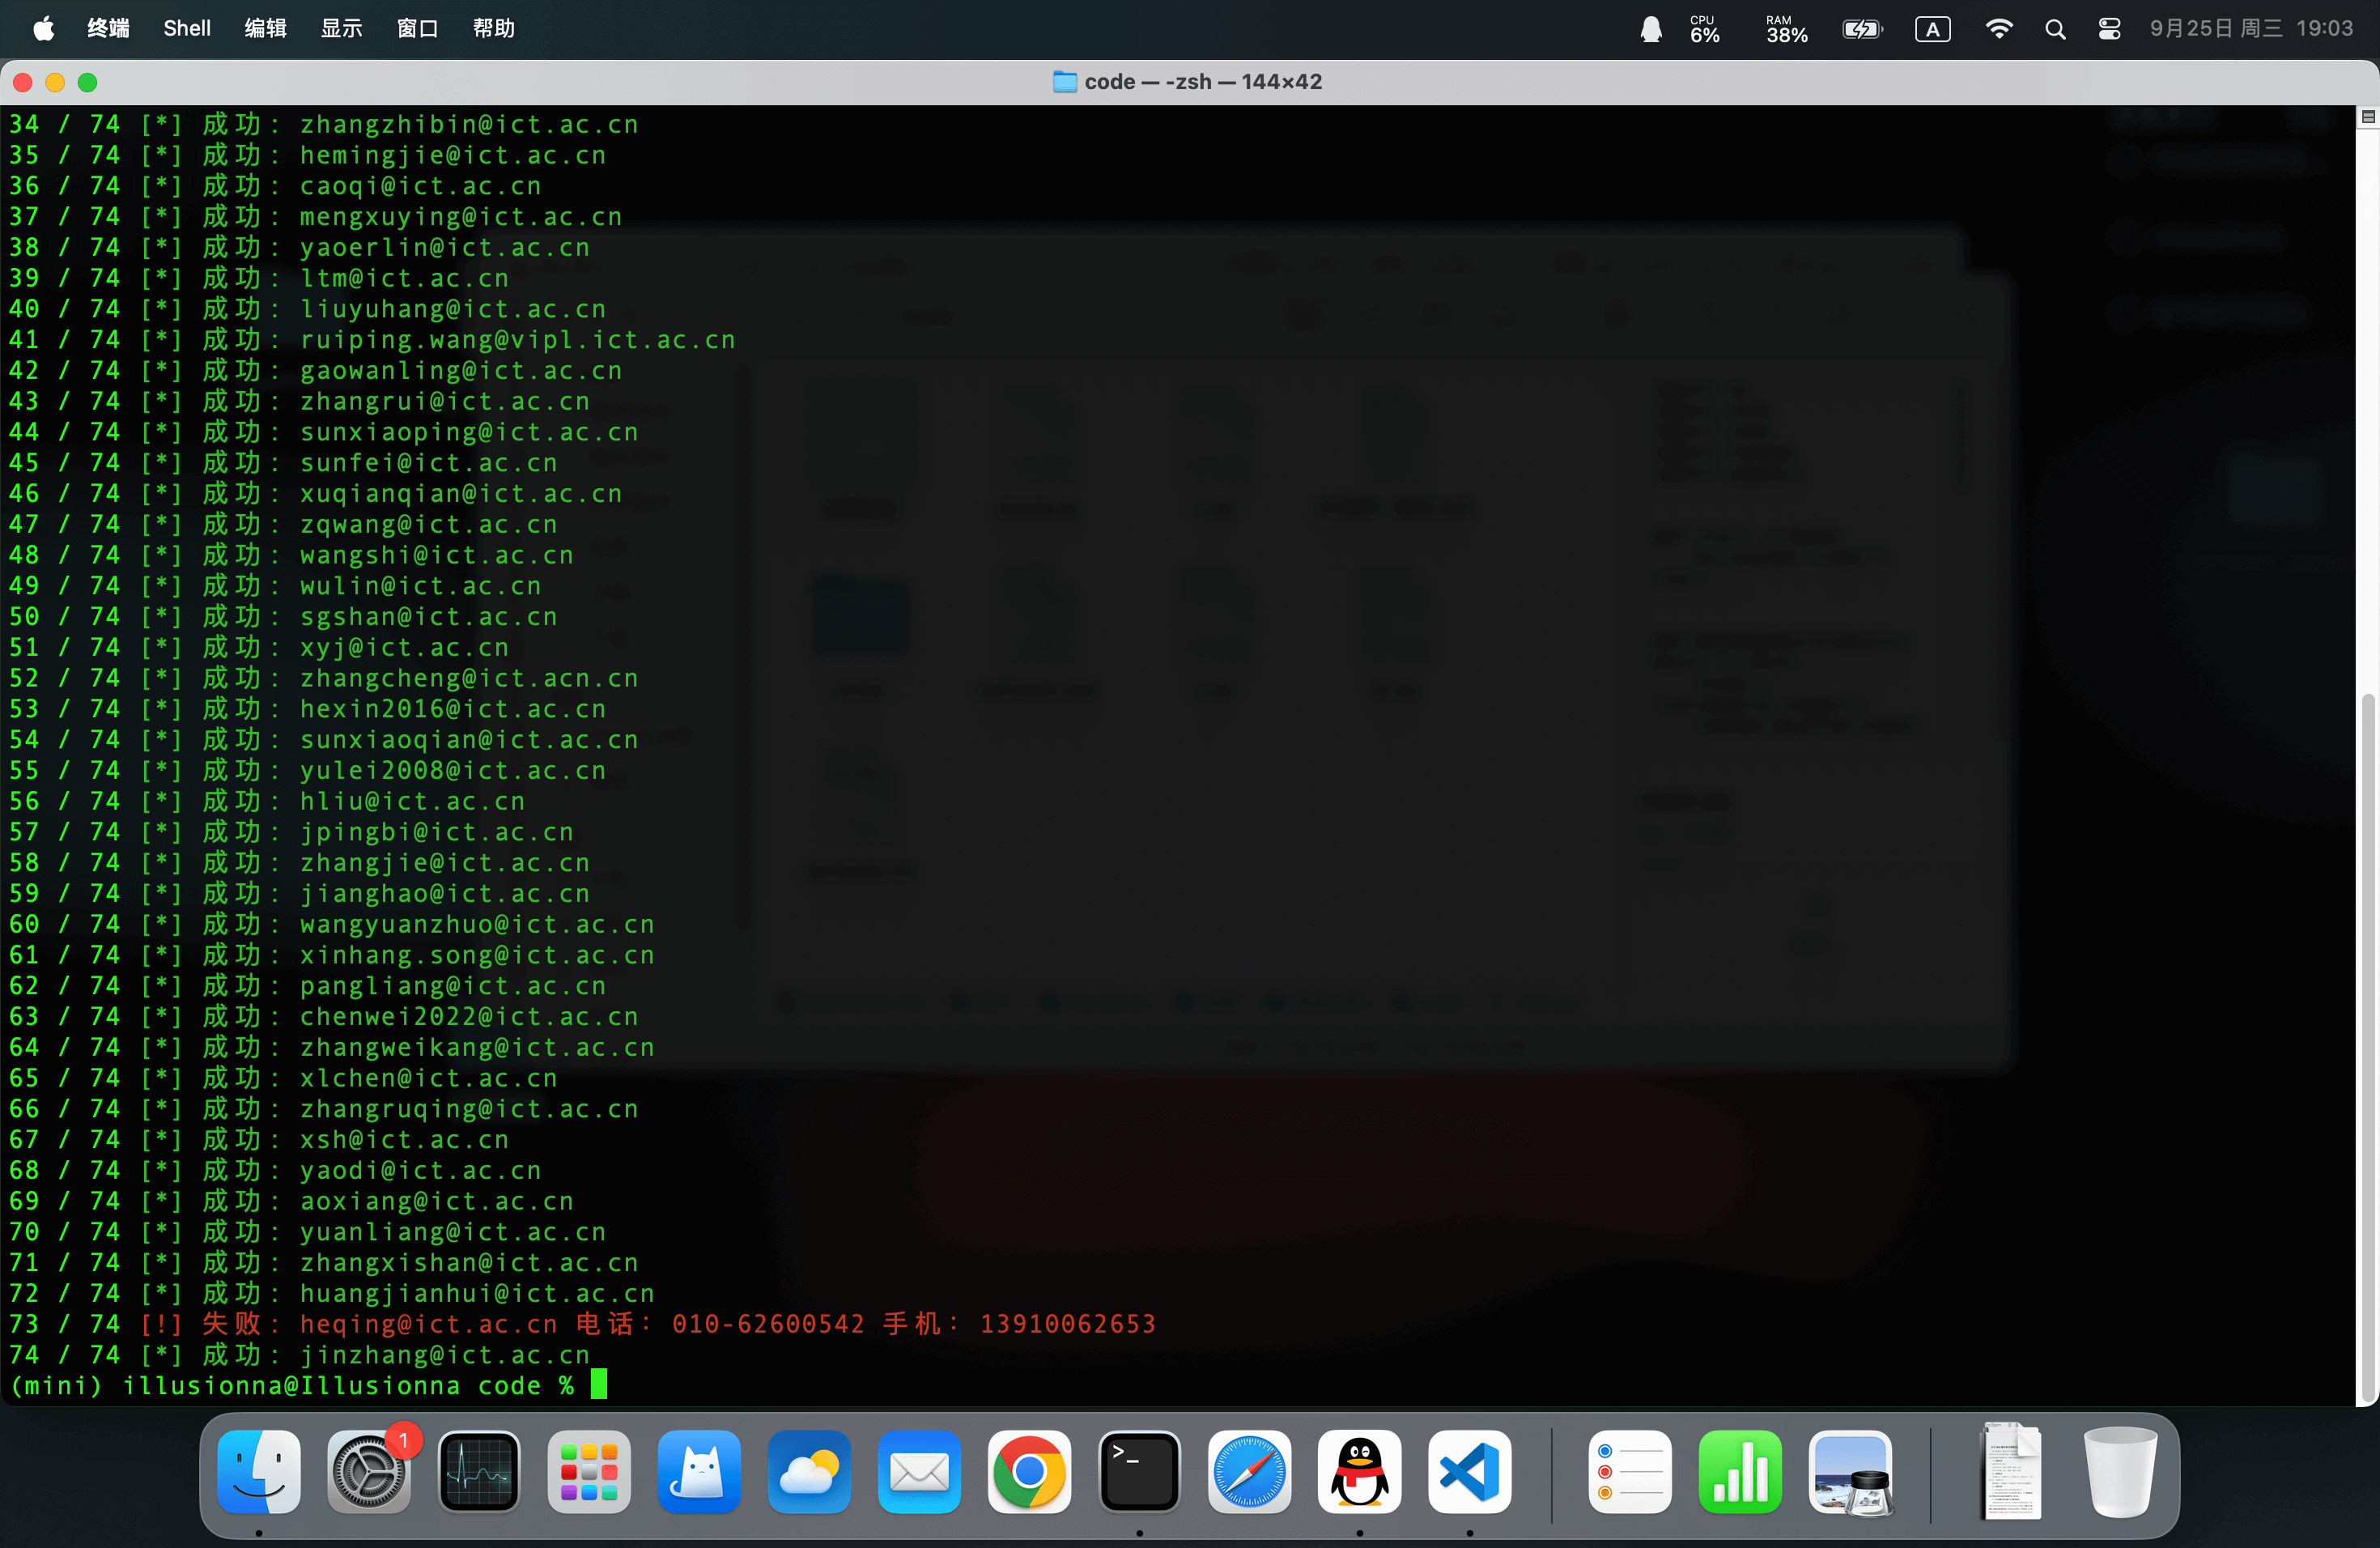
Task: Open the 窗口 menu
Action: tap(417, 28)
